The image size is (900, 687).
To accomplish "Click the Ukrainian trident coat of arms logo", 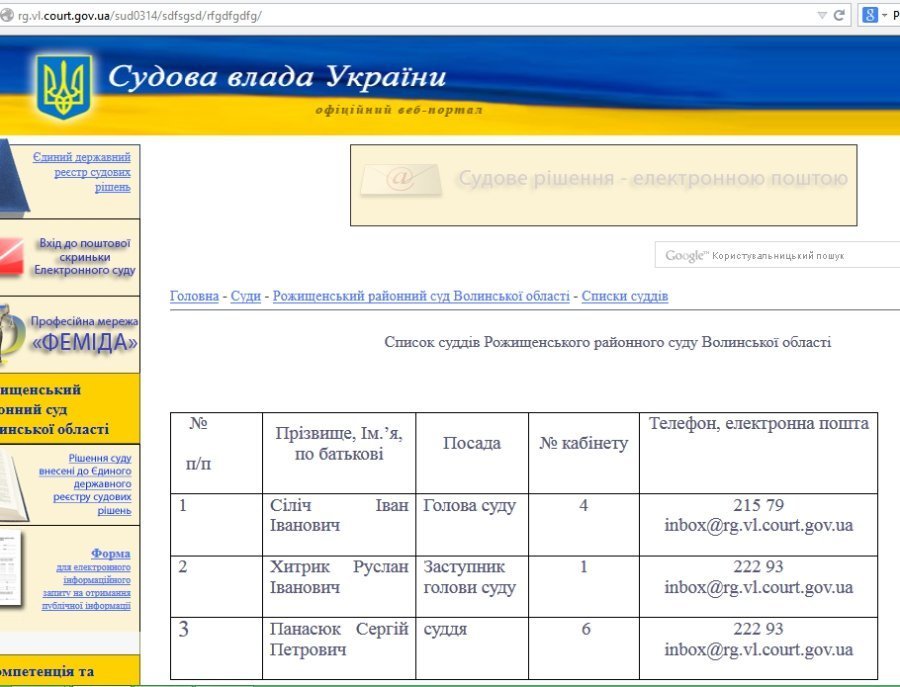I will (64, 85).
